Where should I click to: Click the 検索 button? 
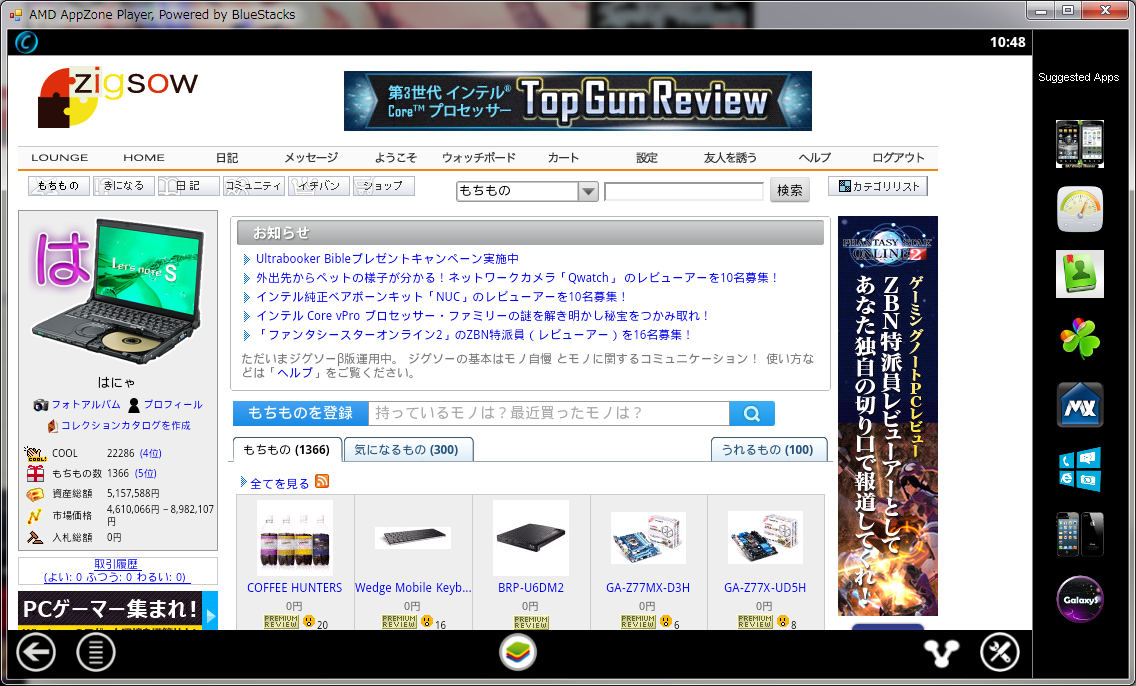click(790, 191)
